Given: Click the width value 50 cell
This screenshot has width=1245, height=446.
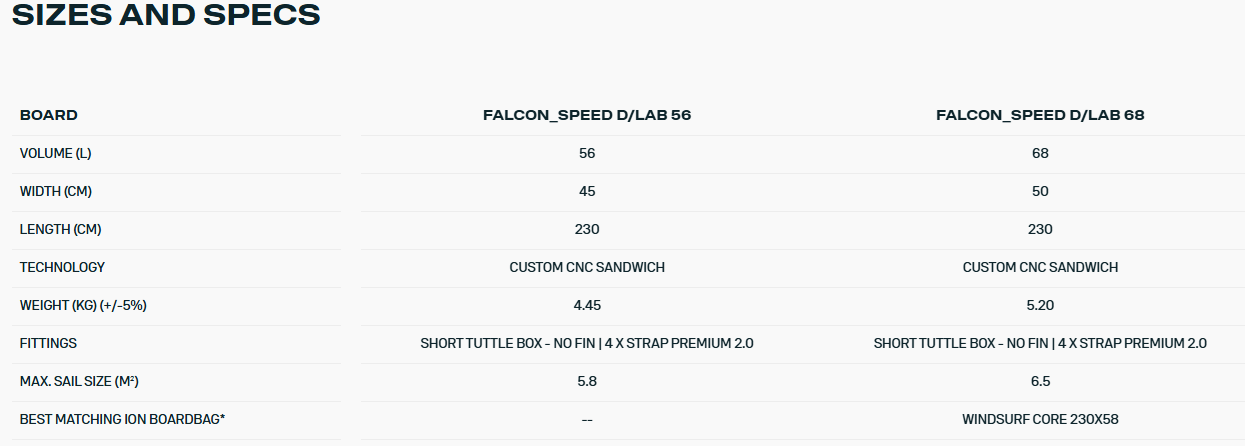Looking at the screenshot, I should (x=1040, y=191).
